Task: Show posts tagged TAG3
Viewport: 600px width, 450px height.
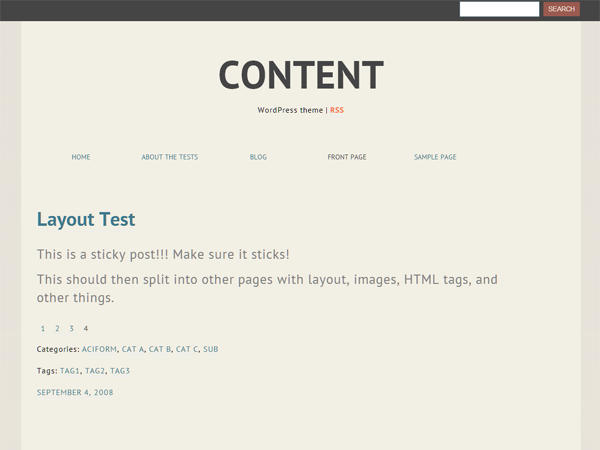Action: coord(120,371)
